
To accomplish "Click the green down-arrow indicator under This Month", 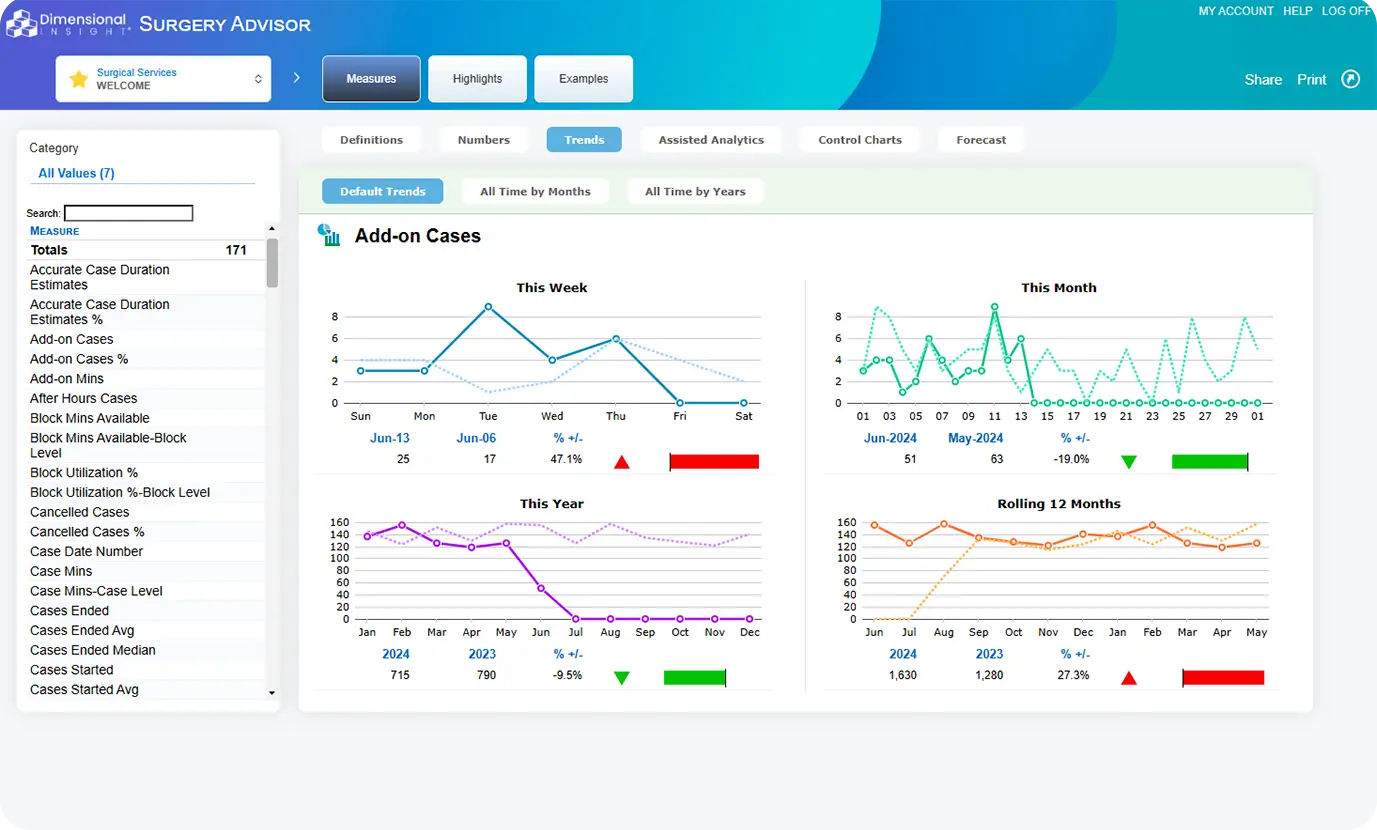I will point(1129,461).
